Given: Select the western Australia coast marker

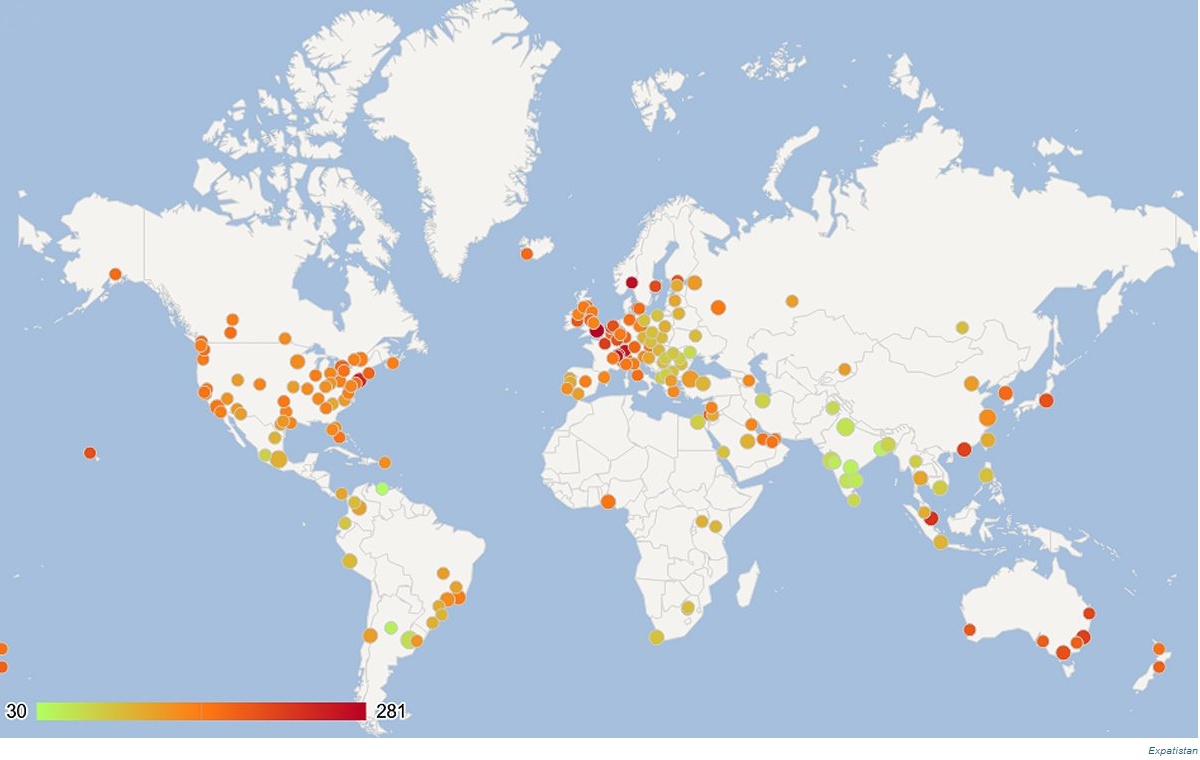Looking at the screenshot, I should (x=969, y=629).
